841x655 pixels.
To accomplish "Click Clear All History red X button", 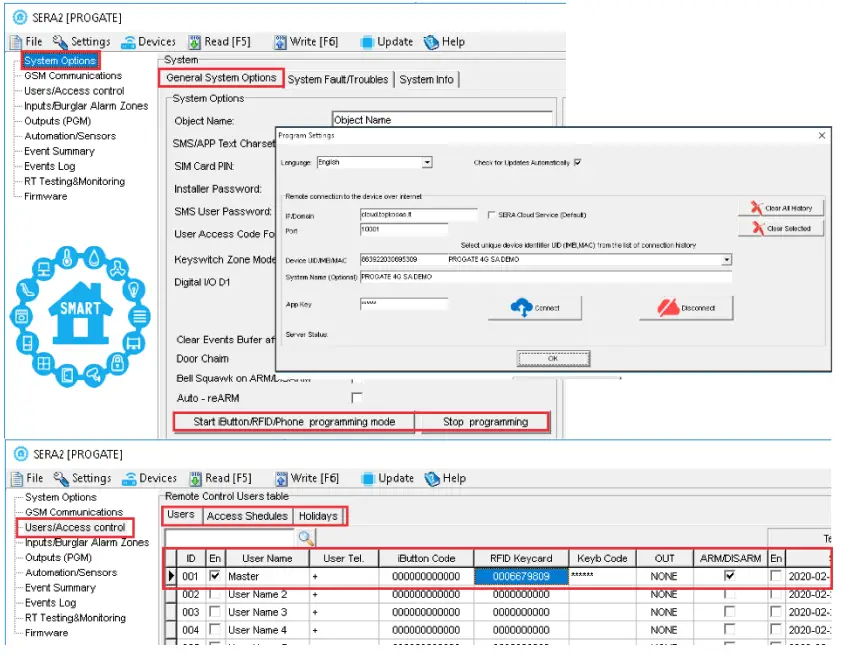I will pos(781,208).
